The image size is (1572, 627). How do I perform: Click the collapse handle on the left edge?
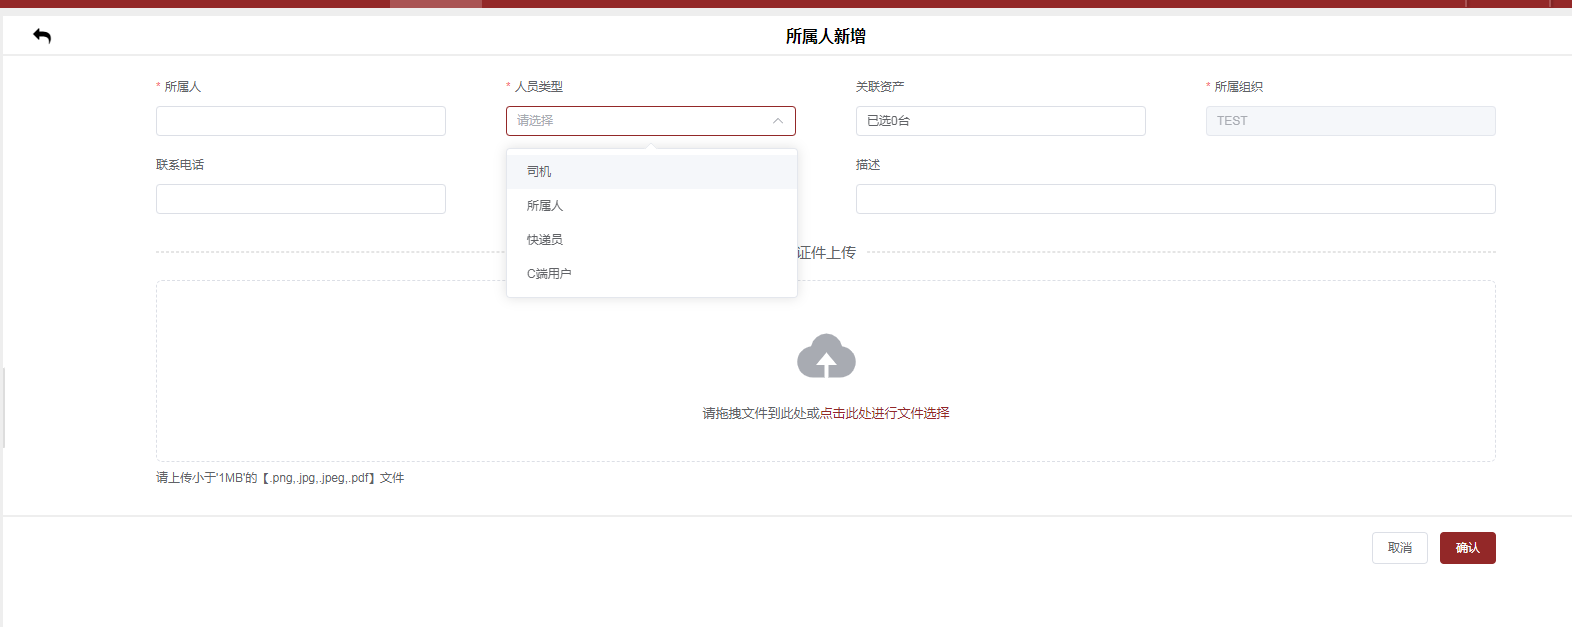tap(3, 408)
